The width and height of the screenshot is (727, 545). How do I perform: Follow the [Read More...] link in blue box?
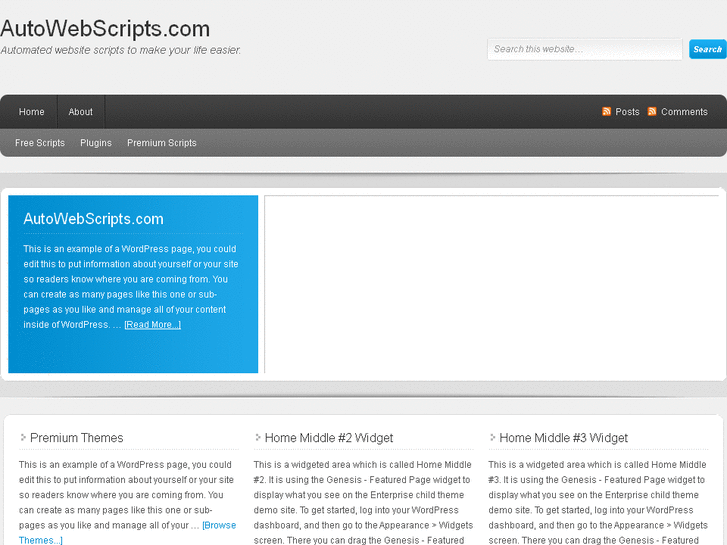click(x=153, y=325)
